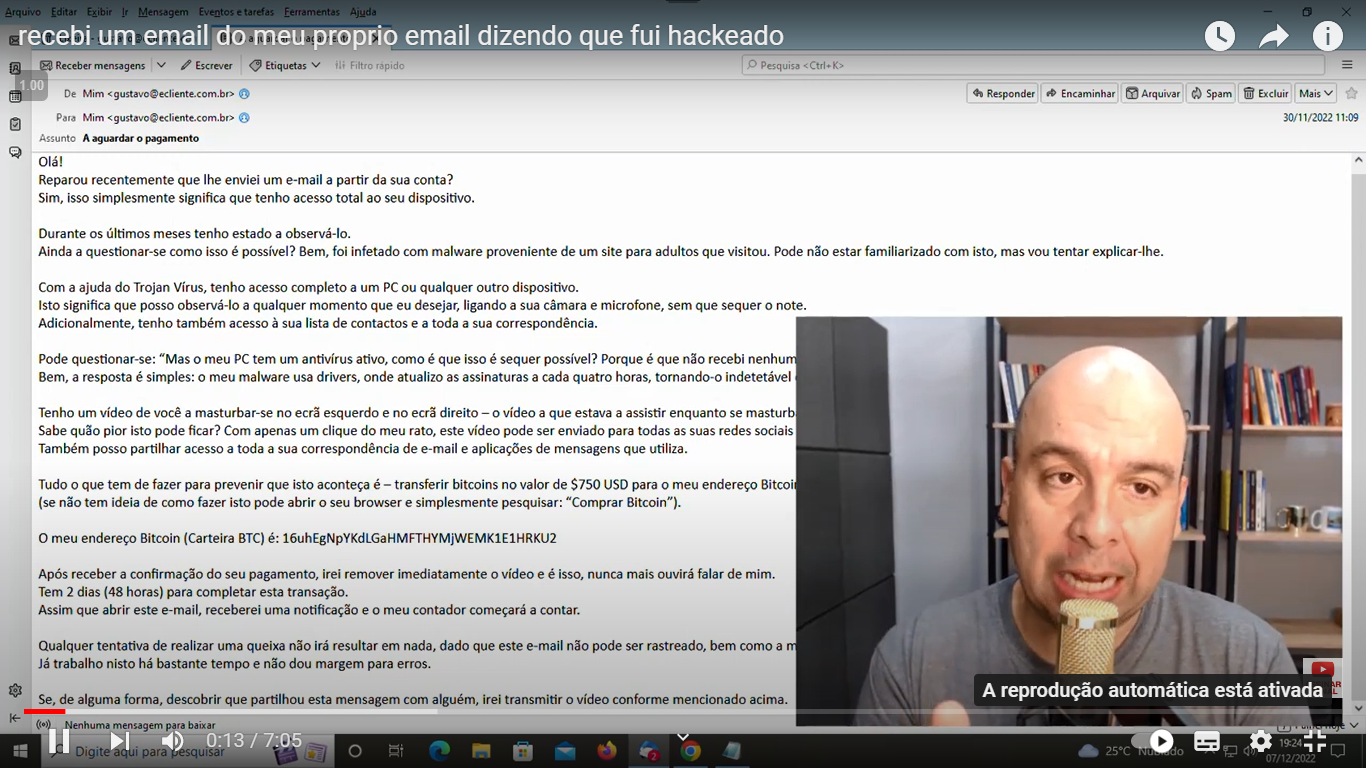
Task: Toggle the autoplay switch in the player
Action: click(1153, 741)
